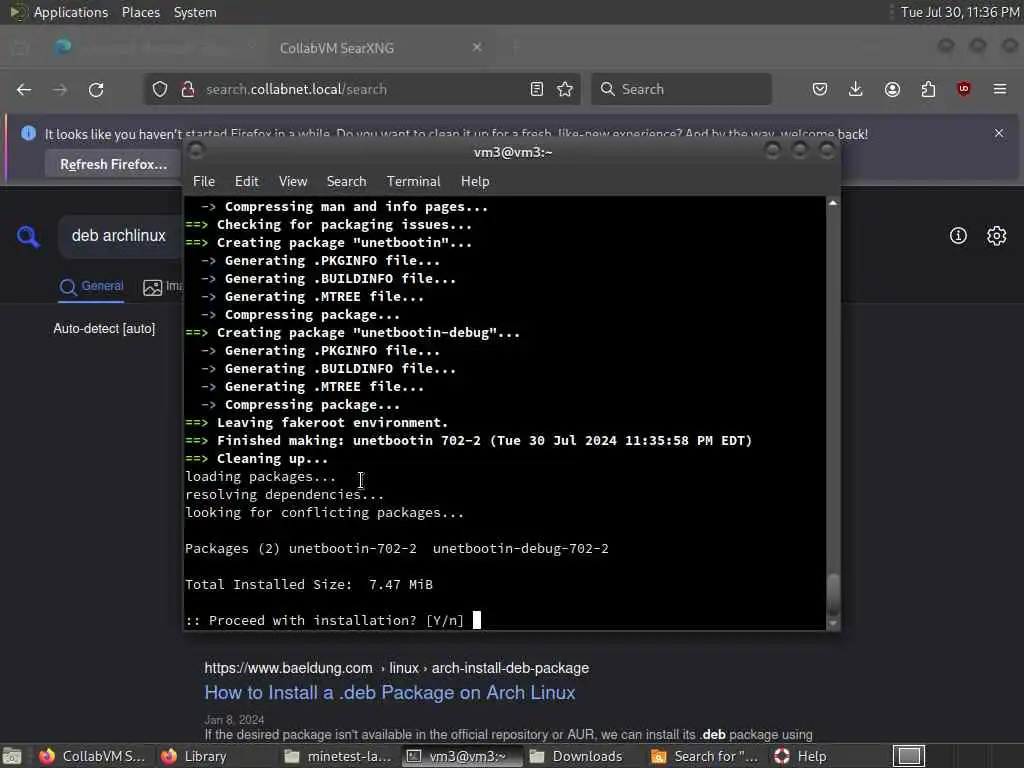Open How to Install a .deb Package link
This screenshot has height=768, width=1024.
390,693
